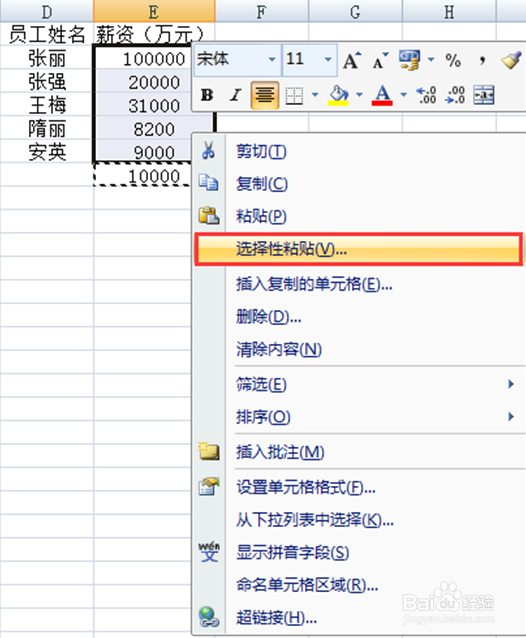Viewport: 526px width, 638px height.
Task: Toggle center alignment button
Action: [264, 95]
